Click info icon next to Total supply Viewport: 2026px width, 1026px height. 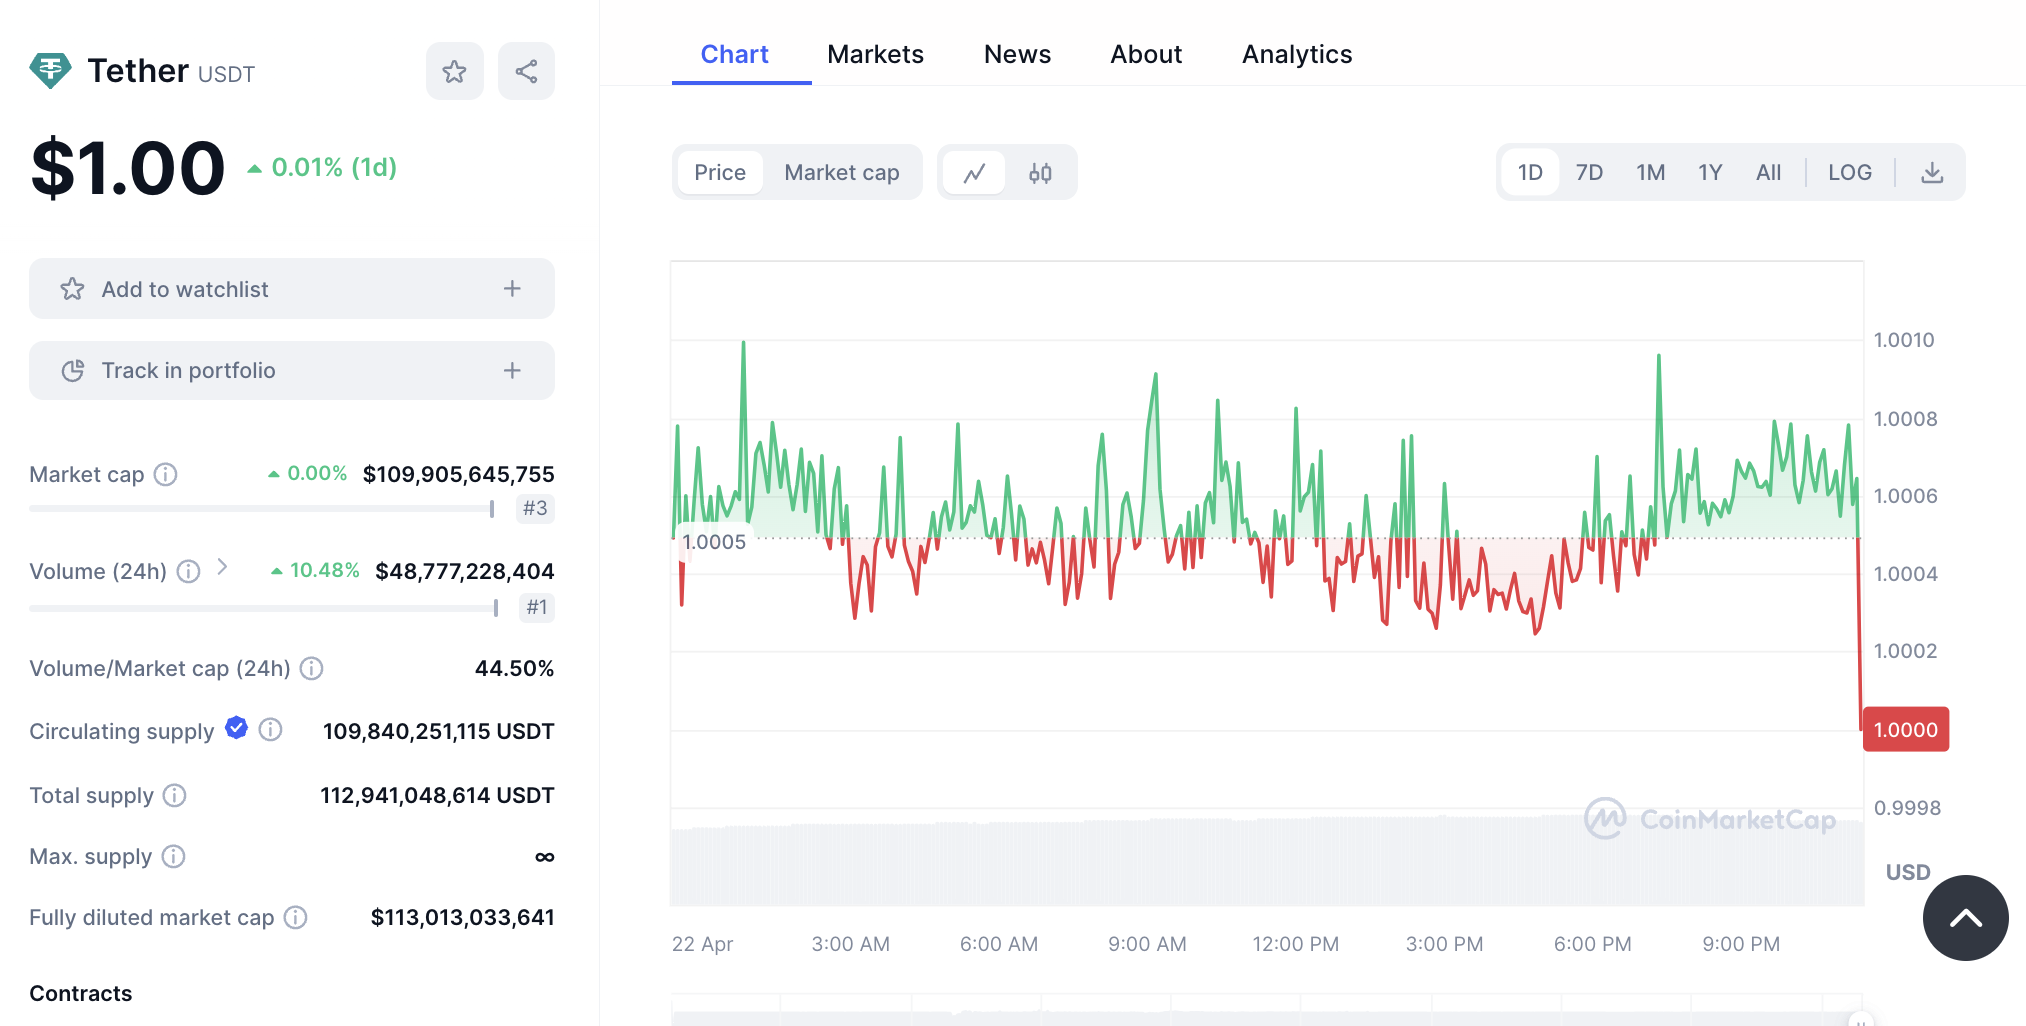click(174, 795)
